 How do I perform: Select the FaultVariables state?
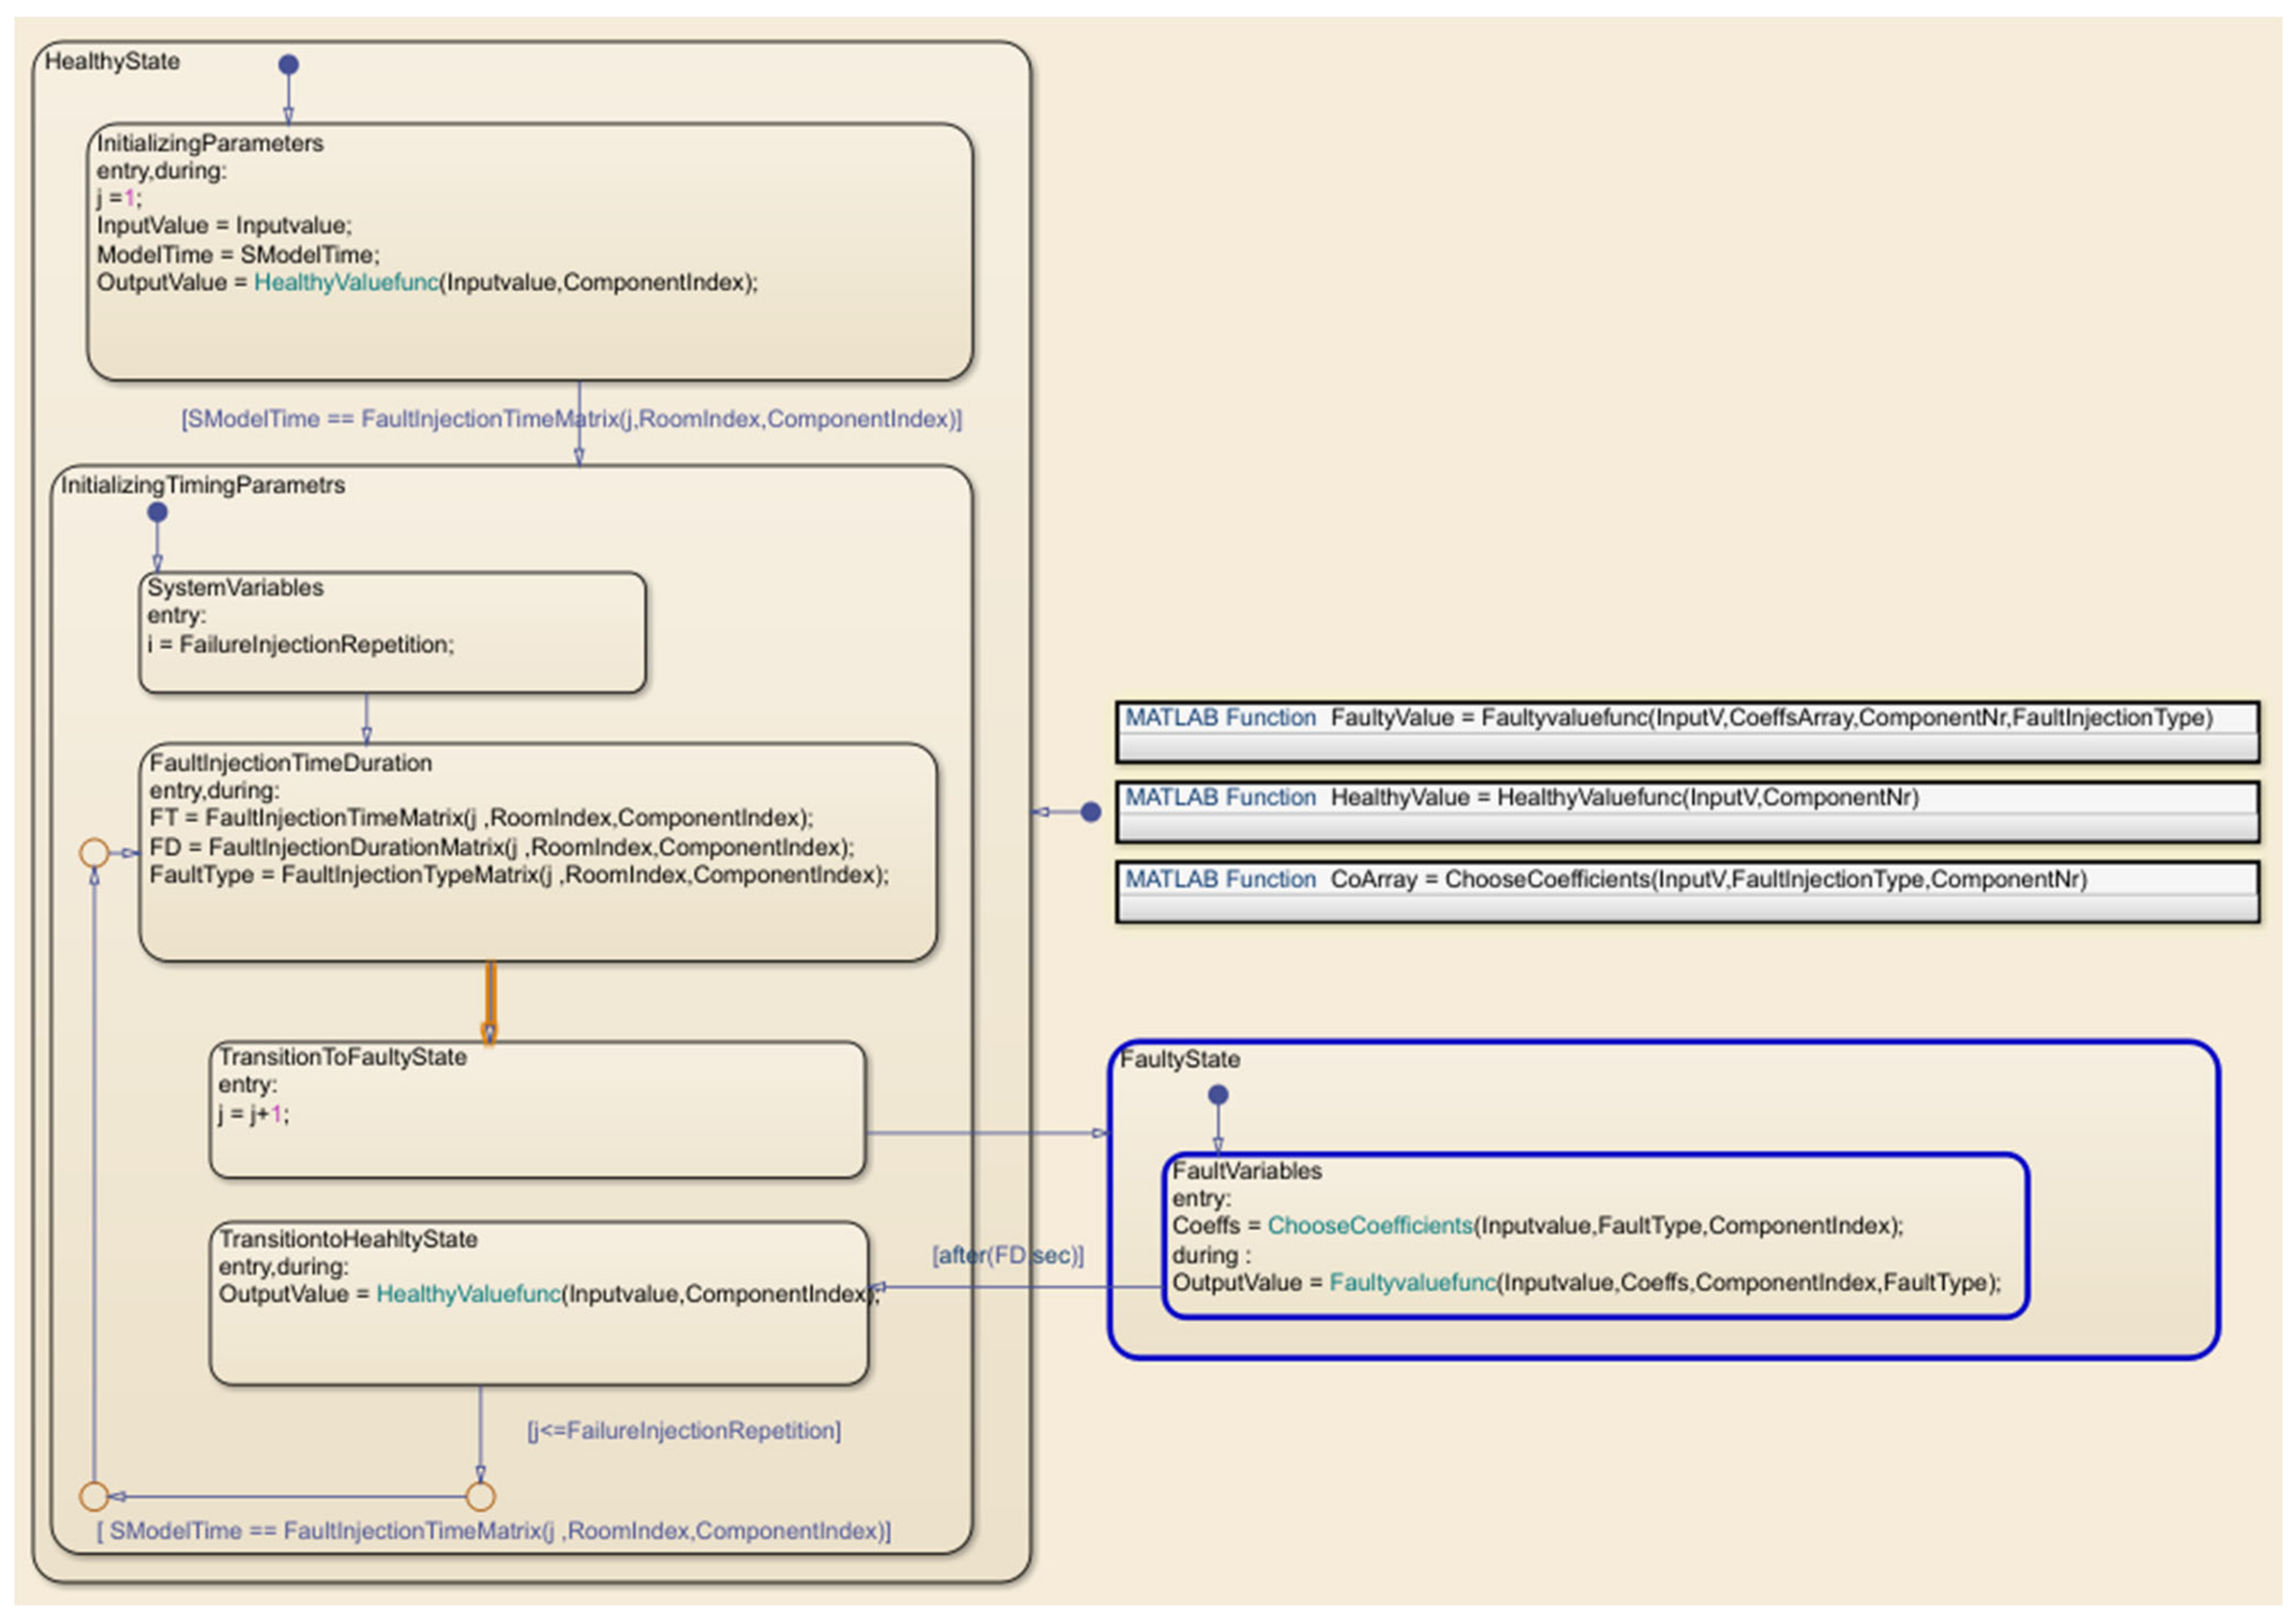(x=1247, y=1171)
